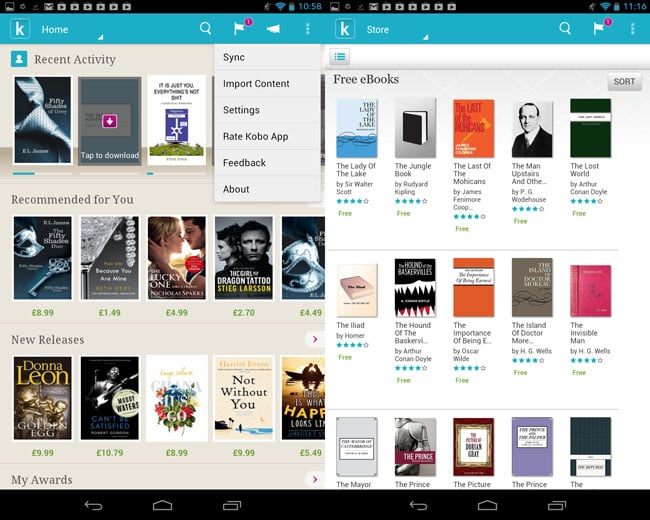Image resolution: width=650 pixels, height=520 pixels.
Task: Tap the Kobo logo in Home screen
Action: [x=20, y=29]
